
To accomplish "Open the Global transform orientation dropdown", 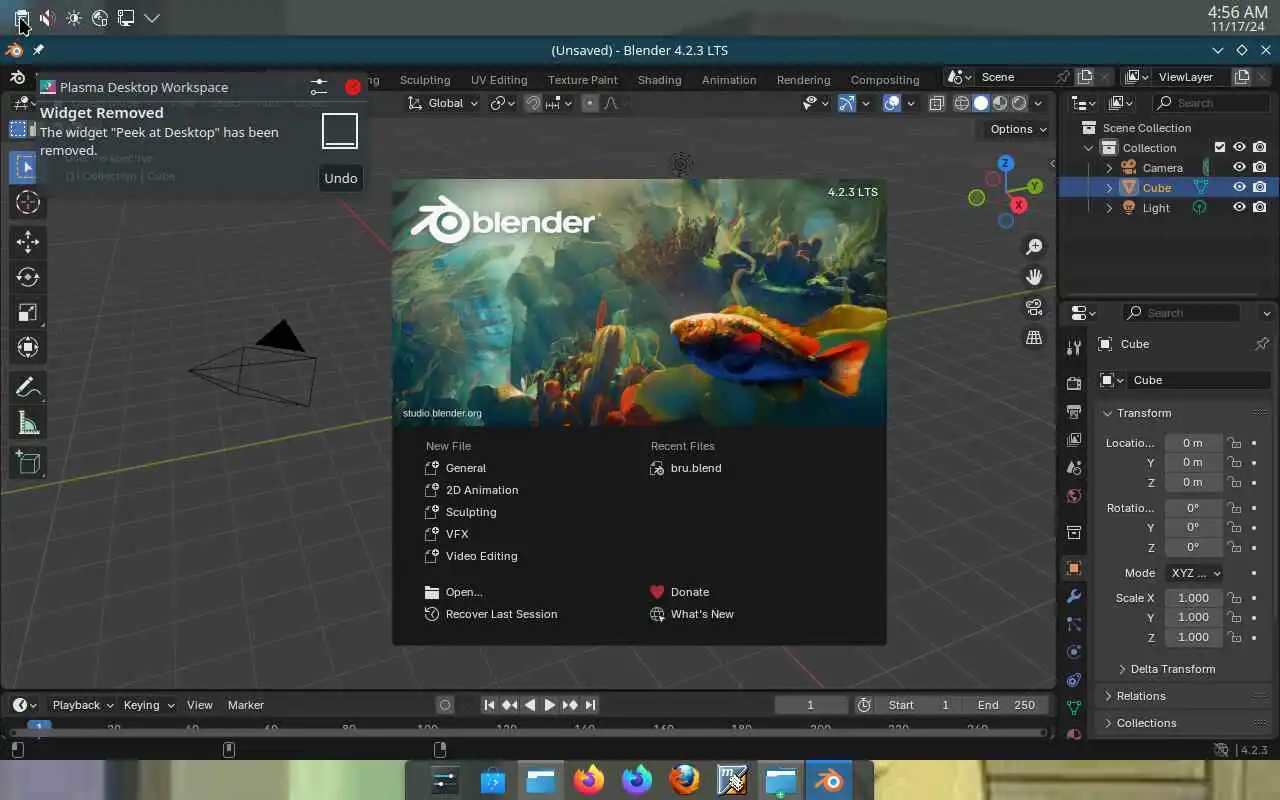I will click(x=444, y=103).
